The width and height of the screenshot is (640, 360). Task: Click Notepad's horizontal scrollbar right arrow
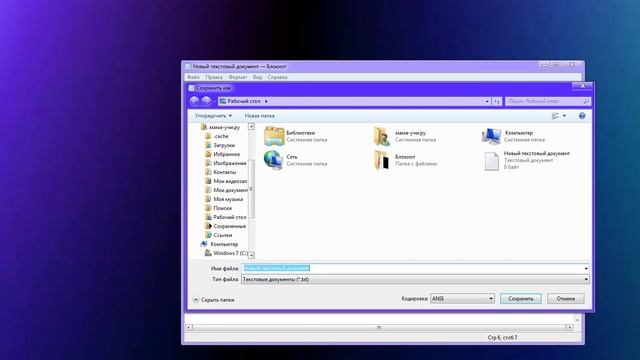point(569,327)
